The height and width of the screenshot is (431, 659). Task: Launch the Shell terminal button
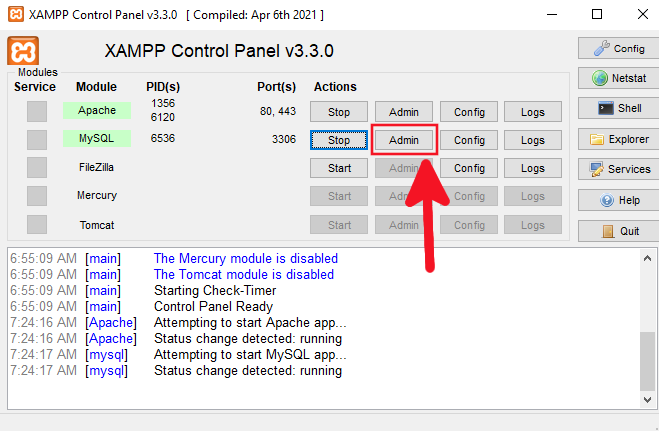point(618,108)
